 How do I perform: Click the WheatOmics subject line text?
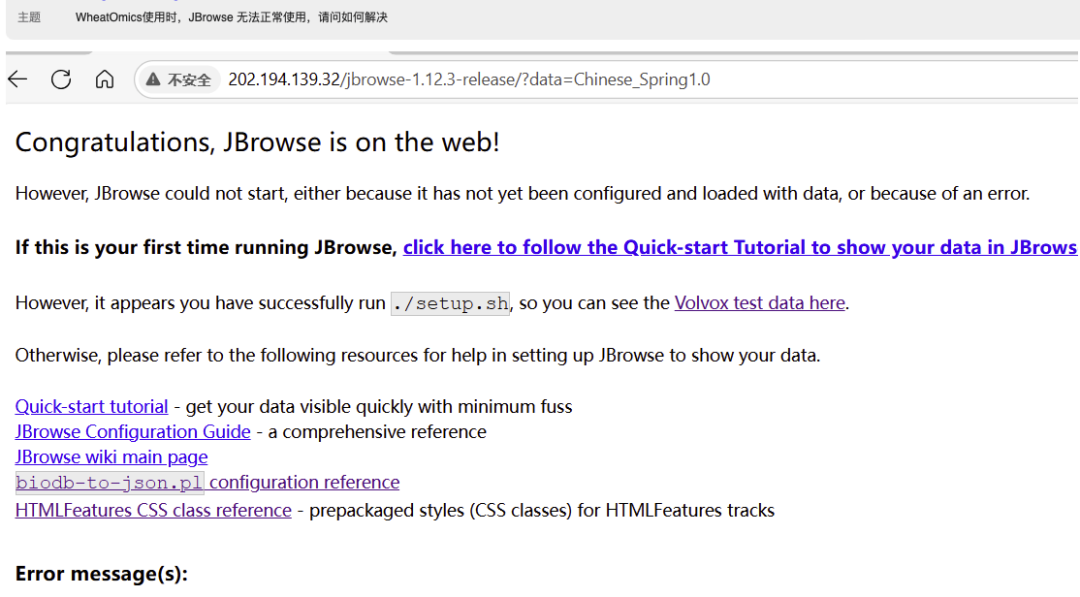[231, 17]
